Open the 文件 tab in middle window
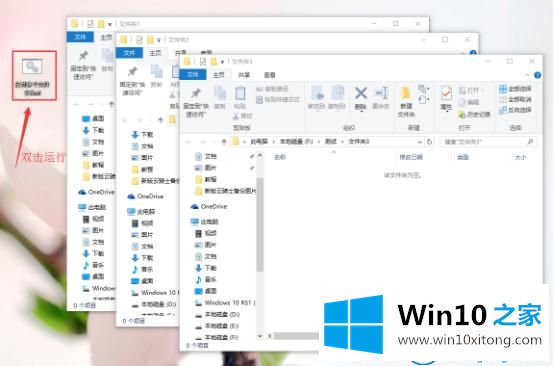Screen dimensions: 554x366 pyautogui.click(x=129, y=53)
